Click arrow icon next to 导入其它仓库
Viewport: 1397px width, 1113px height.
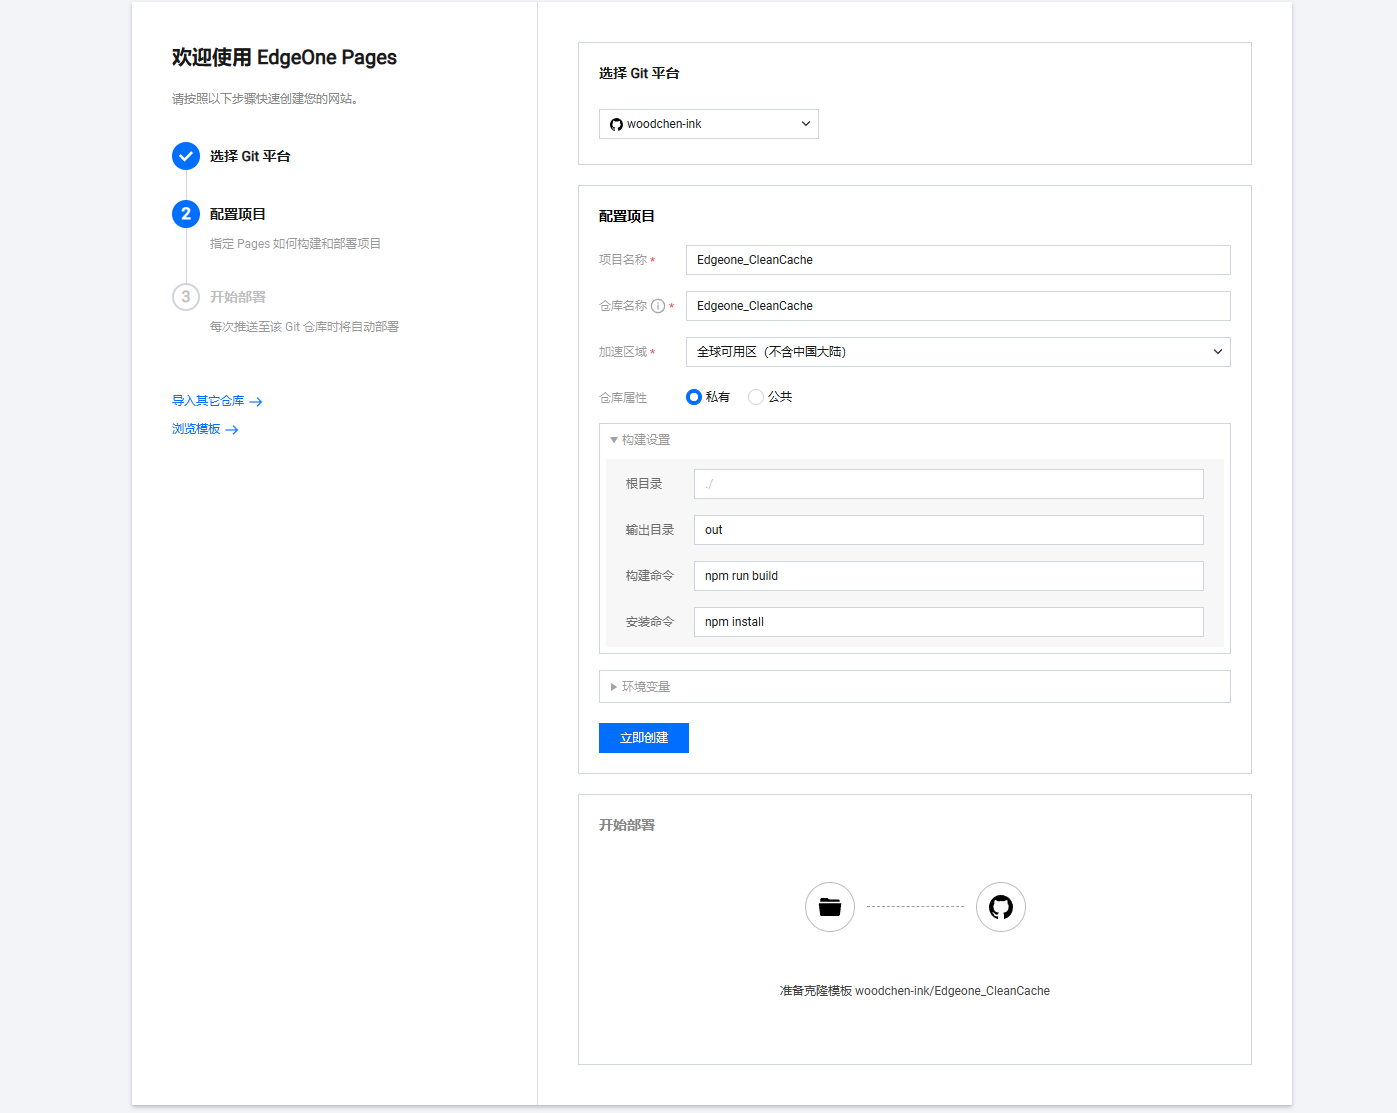(256, 402)
